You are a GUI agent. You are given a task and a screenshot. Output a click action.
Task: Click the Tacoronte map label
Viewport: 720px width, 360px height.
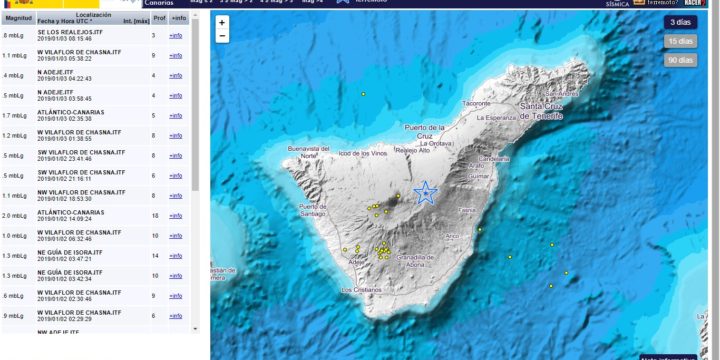coord(477,104)
